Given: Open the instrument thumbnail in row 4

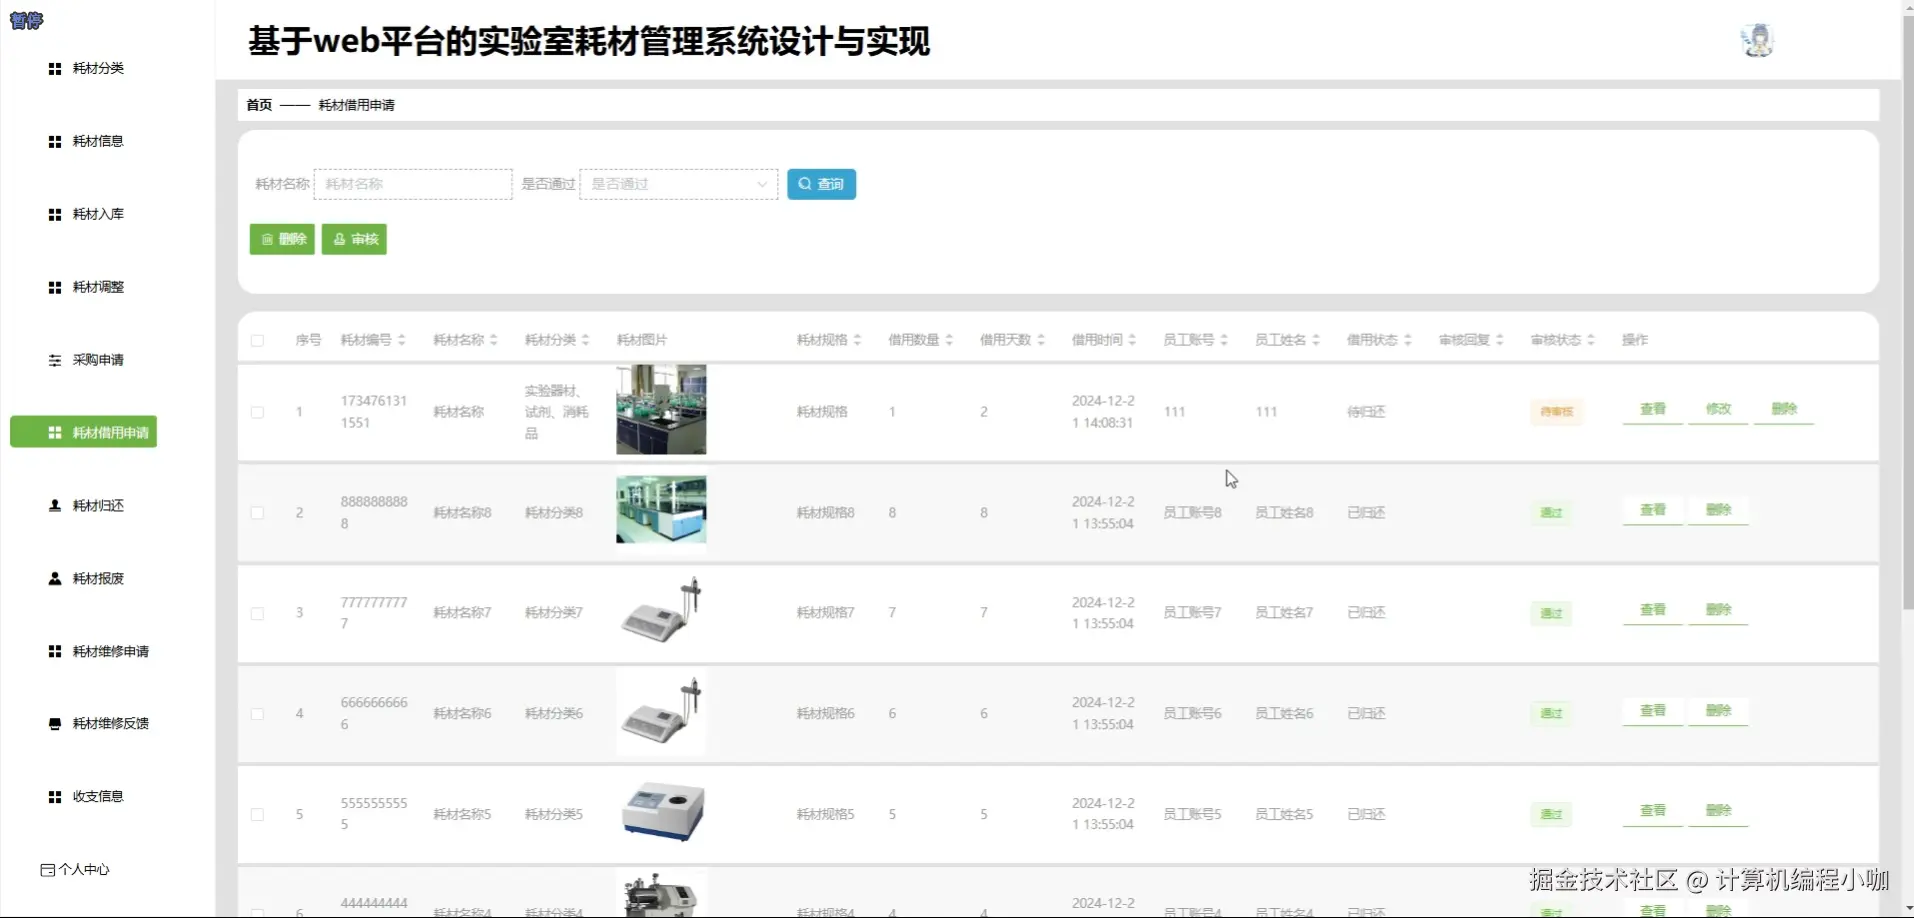Looking at the screenshot, I should (661, 712).
